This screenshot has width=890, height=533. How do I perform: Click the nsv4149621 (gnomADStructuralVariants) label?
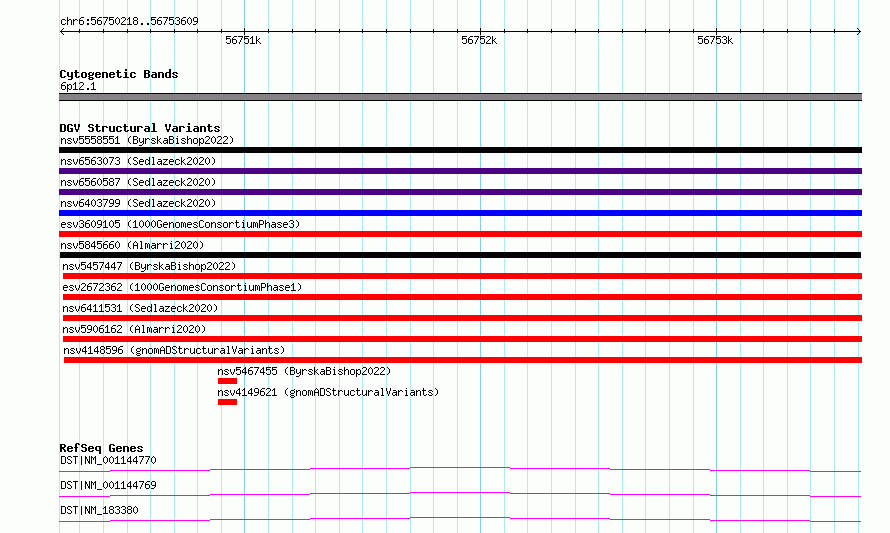tap(328, 392)
